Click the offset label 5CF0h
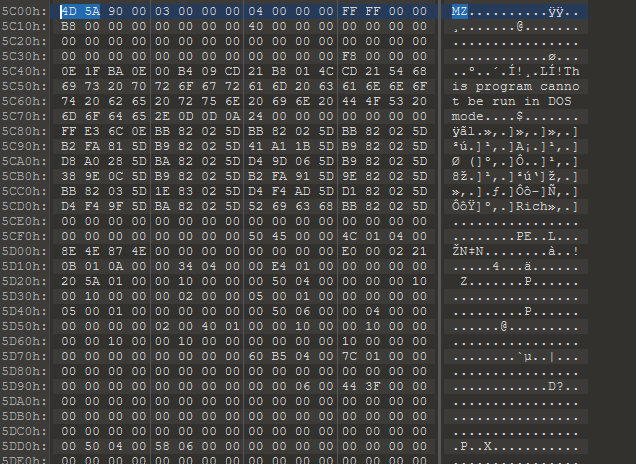The height and width of the screenshot is (464, 636). (x=24, y=236)
